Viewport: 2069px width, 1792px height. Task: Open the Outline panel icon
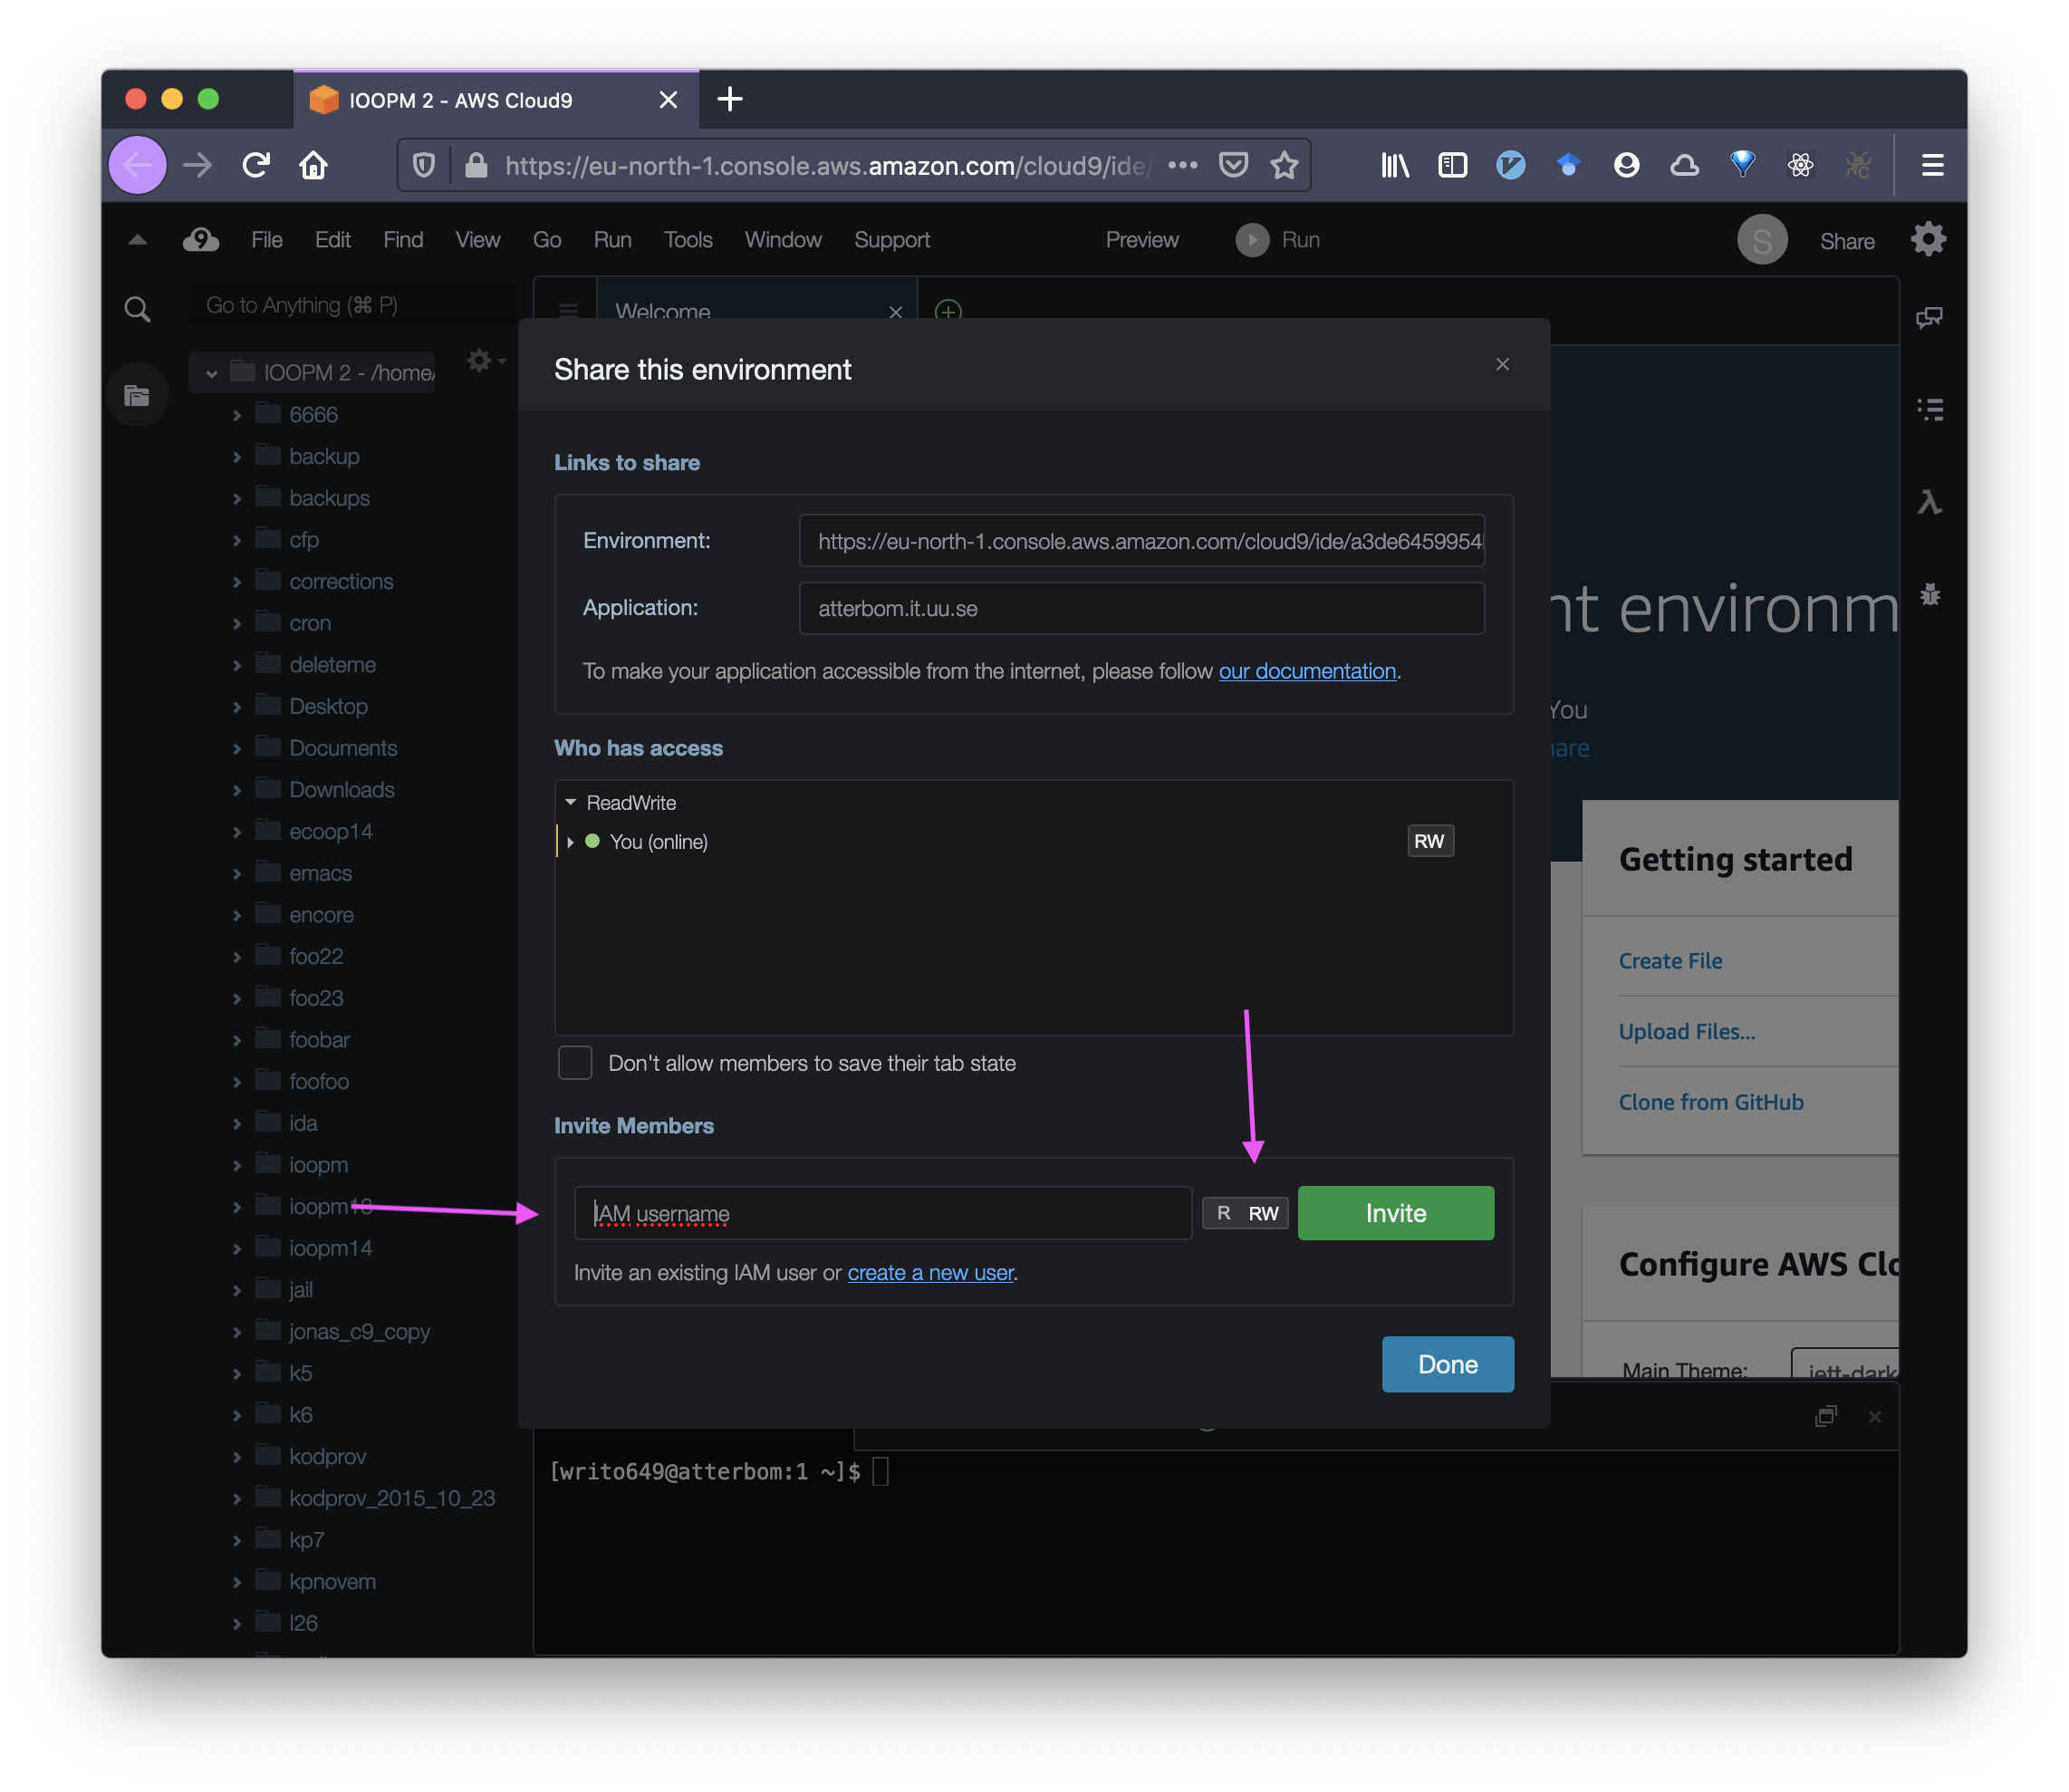(x=1930, y=409)
